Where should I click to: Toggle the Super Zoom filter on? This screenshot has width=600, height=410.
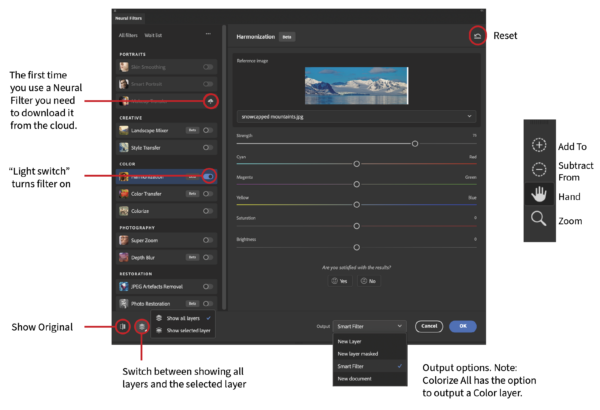209,239
